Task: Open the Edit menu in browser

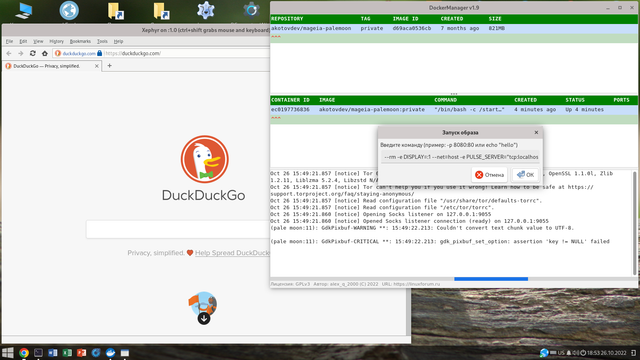Action: tap(23, 41)
